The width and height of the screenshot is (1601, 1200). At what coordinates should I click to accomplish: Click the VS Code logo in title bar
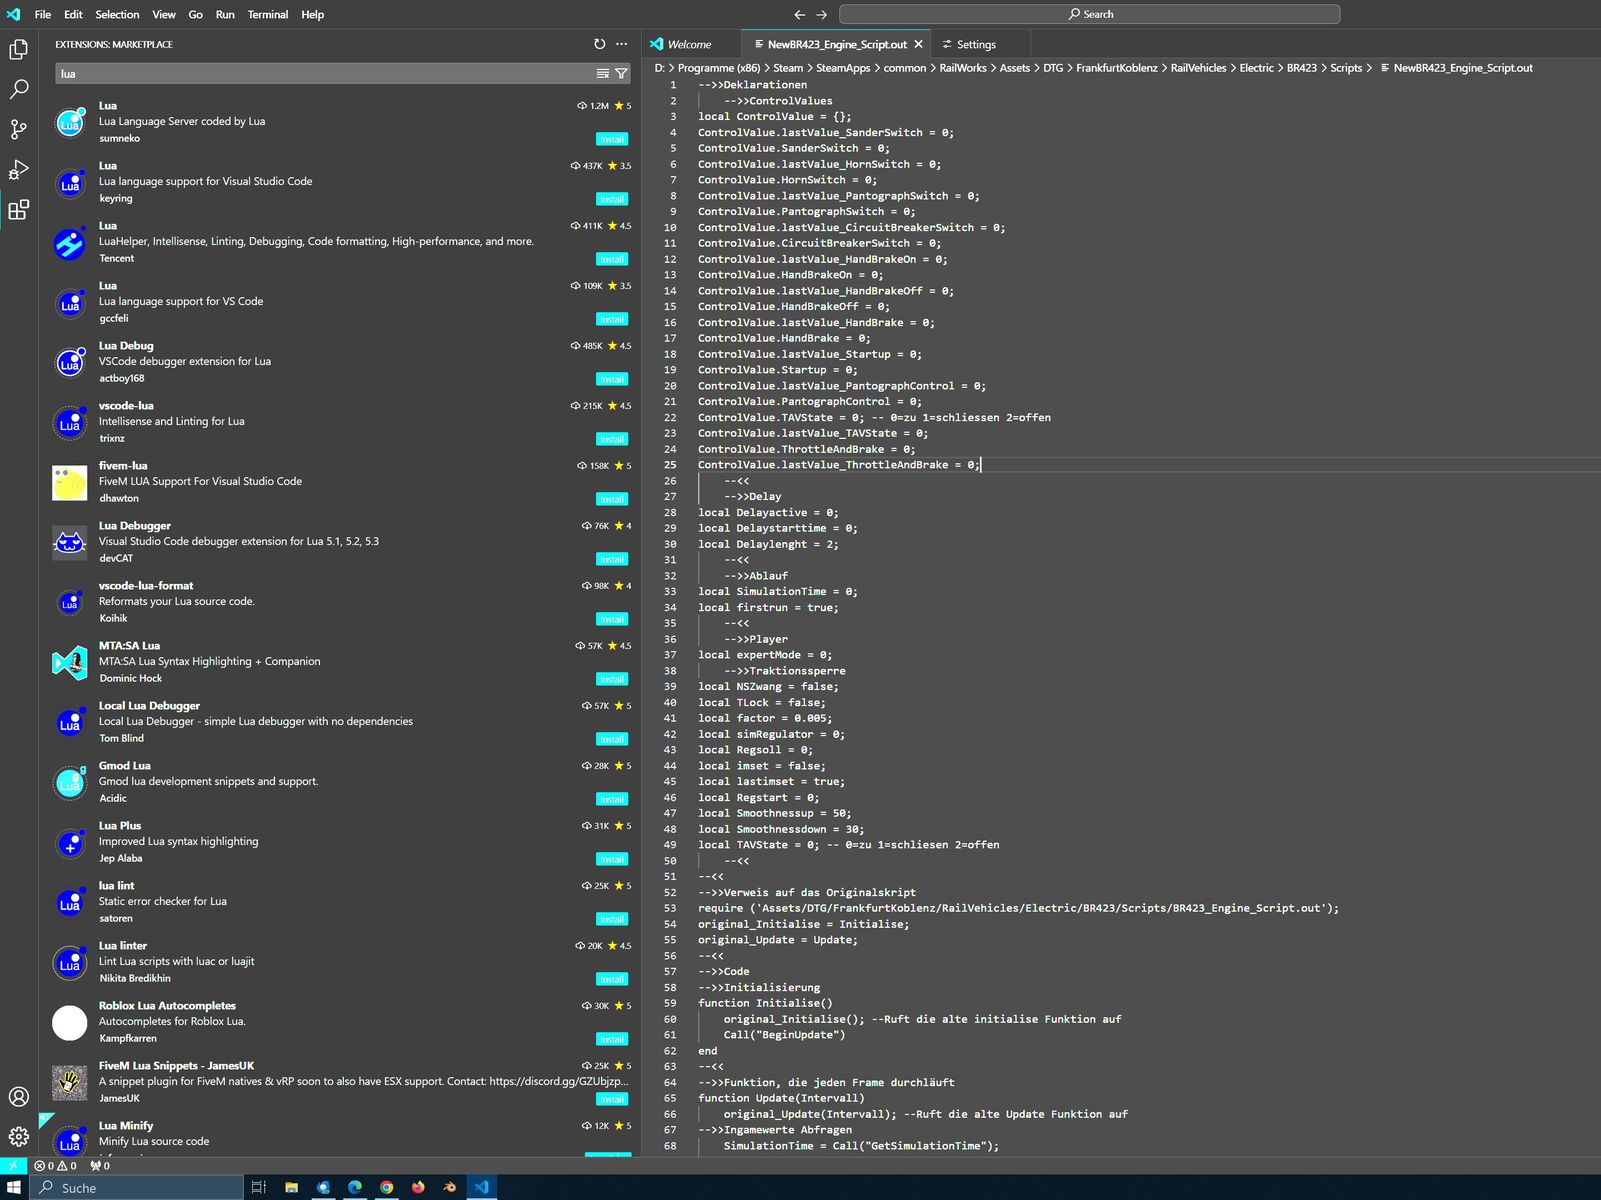pyautogui.click(x=13, y=14)
